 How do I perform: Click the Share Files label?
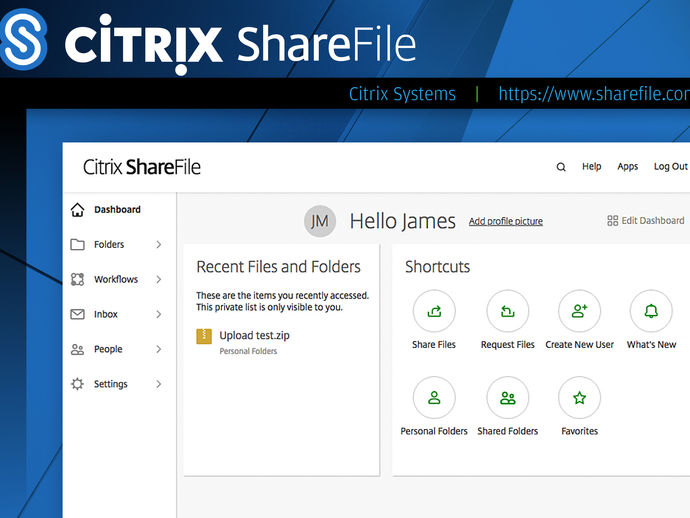click(434, 345)
